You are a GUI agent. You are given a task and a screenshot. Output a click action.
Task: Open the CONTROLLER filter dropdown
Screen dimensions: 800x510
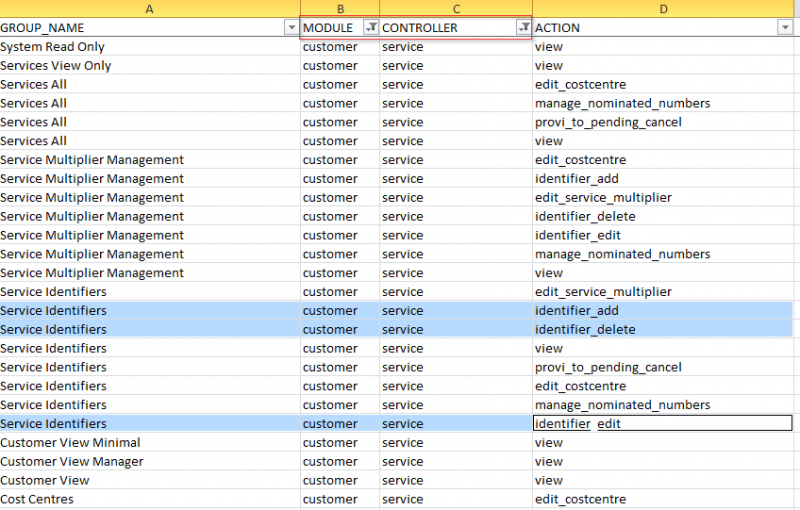tap(523, 28)
